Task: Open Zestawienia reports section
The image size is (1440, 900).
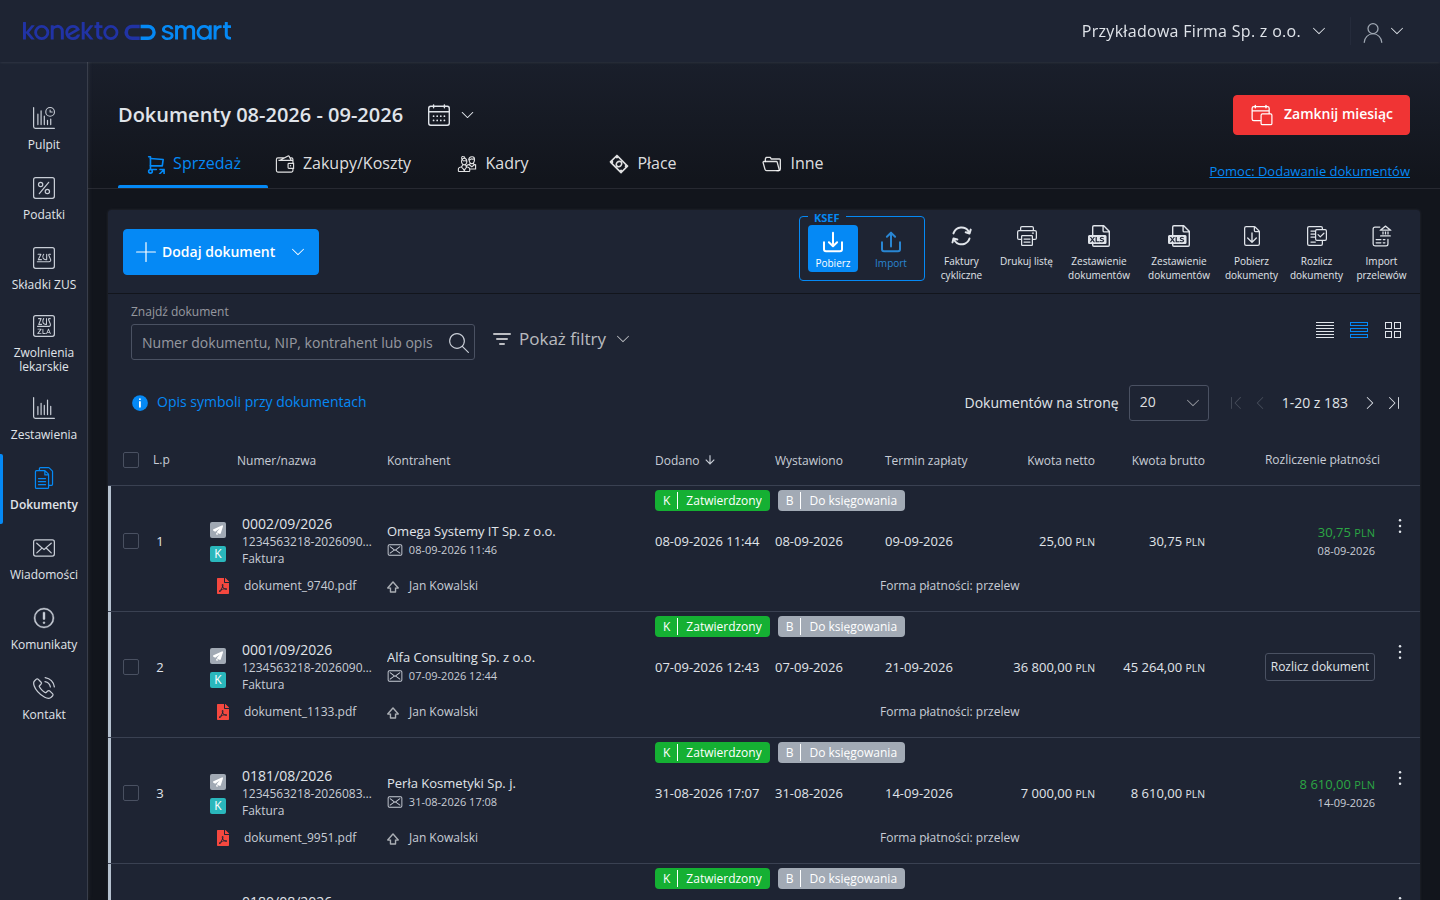Action: pyautogui.click(x=44, y=419)
